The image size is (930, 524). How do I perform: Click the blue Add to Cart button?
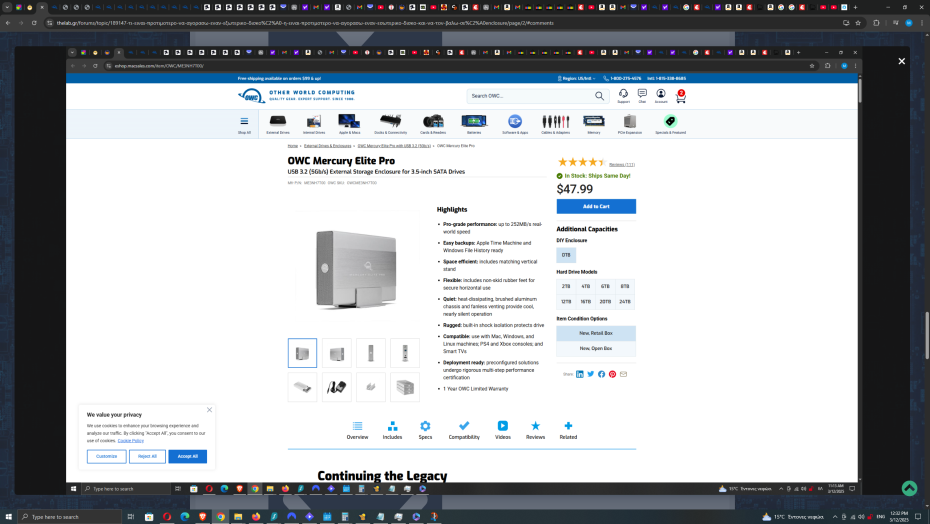pyautogui.click(x=596, y=207)
